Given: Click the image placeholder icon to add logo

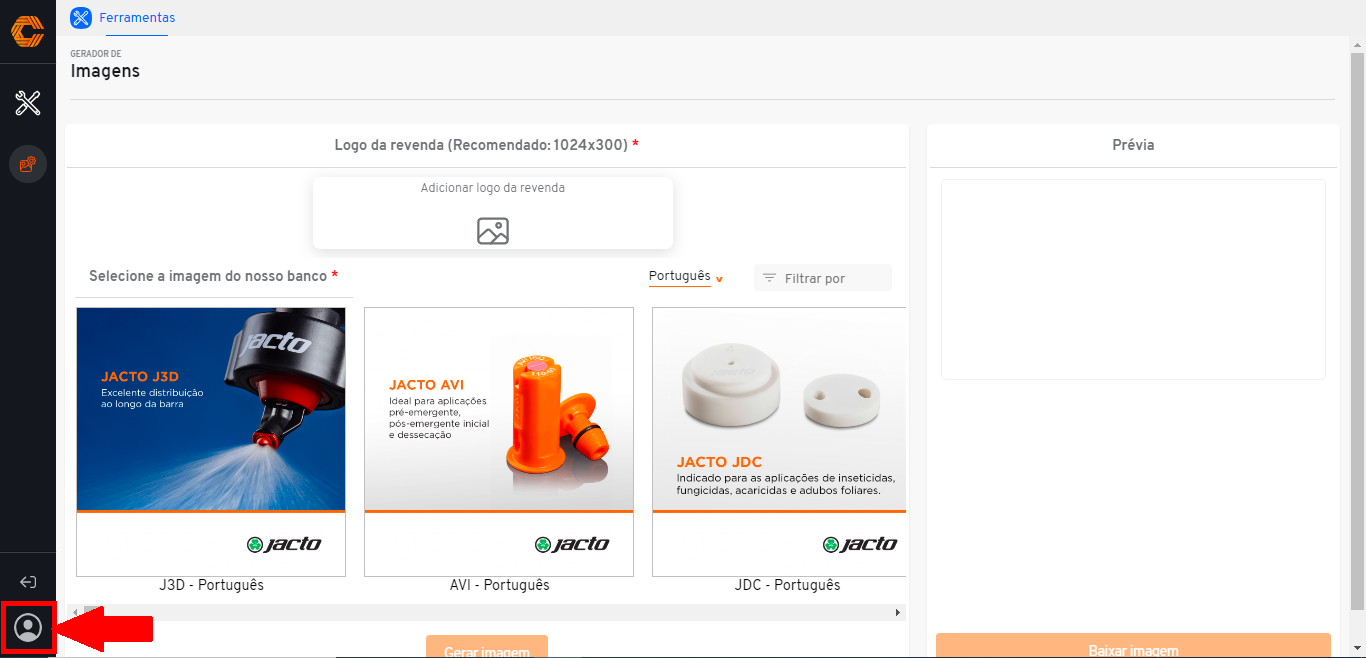Looking at the screenshot, I should pyautogui.click(x=493, y=231).
